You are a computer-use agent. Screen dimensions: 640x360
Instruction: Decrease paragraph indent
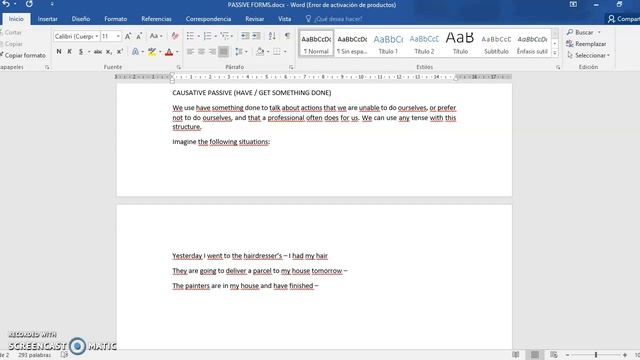245,36
